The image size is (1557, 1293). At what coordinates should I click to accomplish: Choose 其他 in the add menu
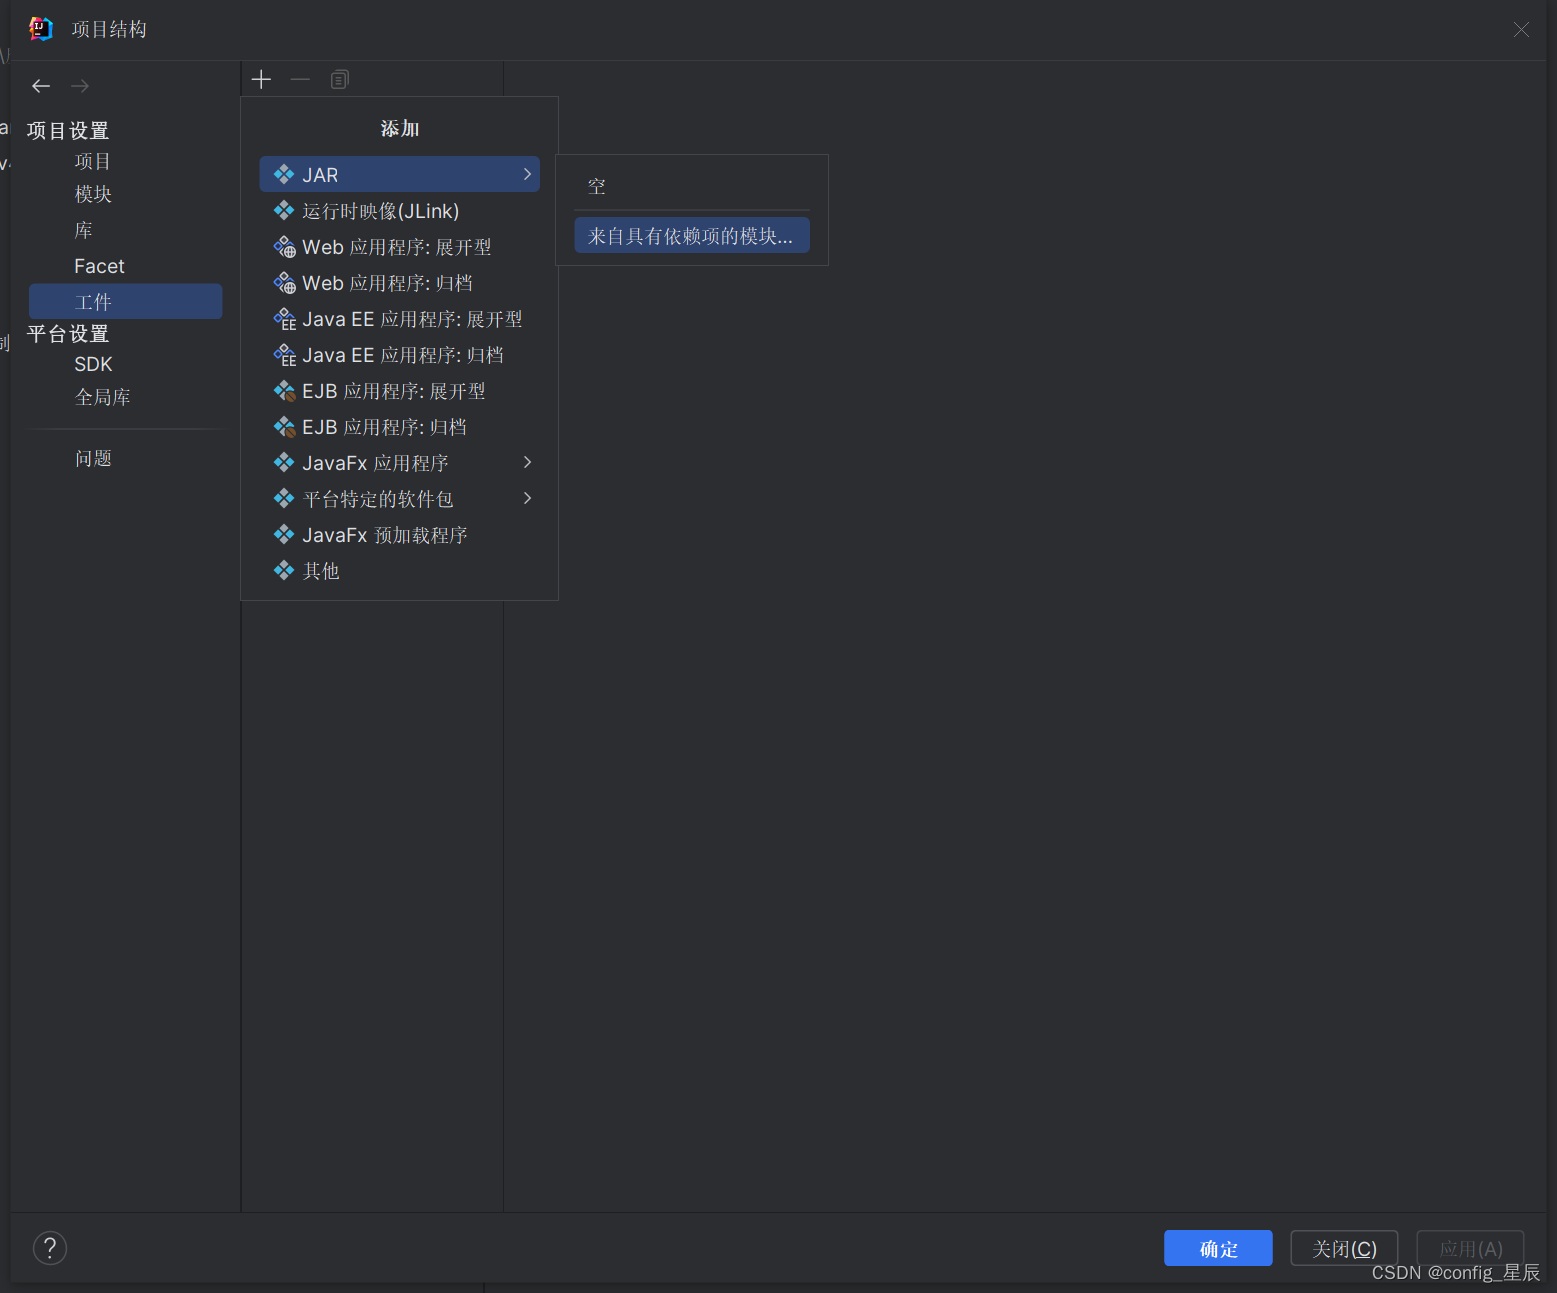coord(399,571)
